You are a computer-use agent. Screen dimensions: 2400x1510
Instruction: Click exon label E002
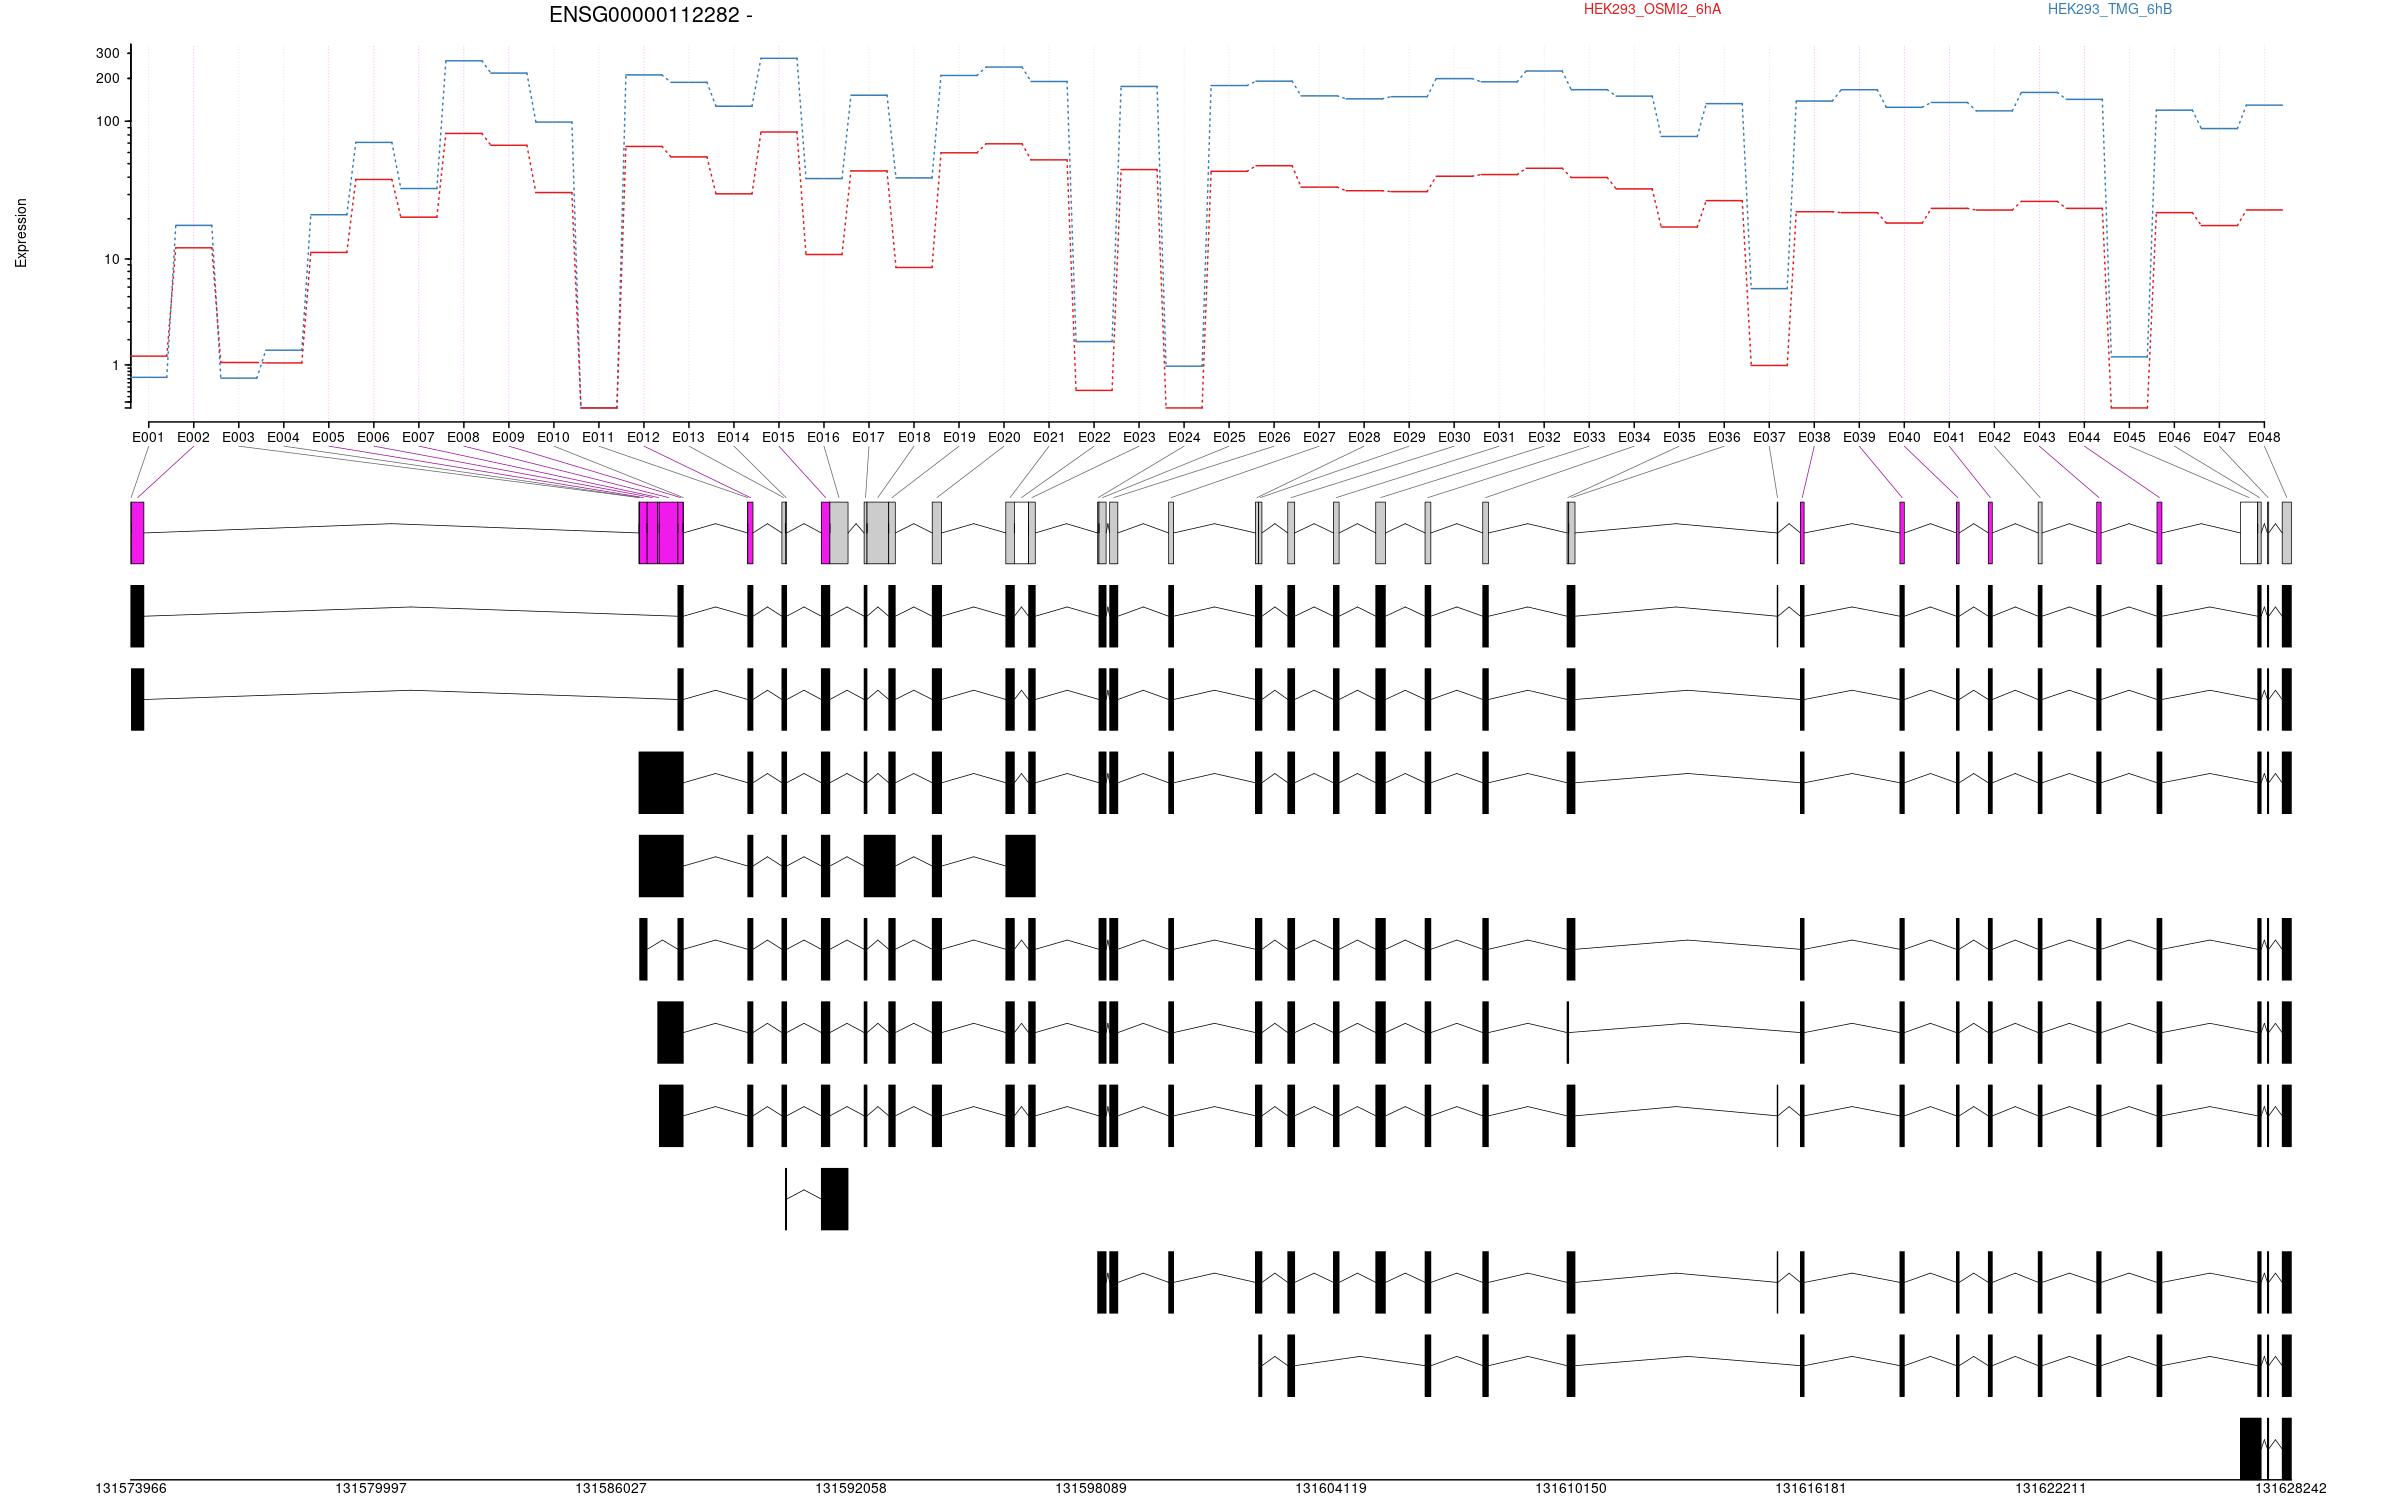tap(193, 437)
